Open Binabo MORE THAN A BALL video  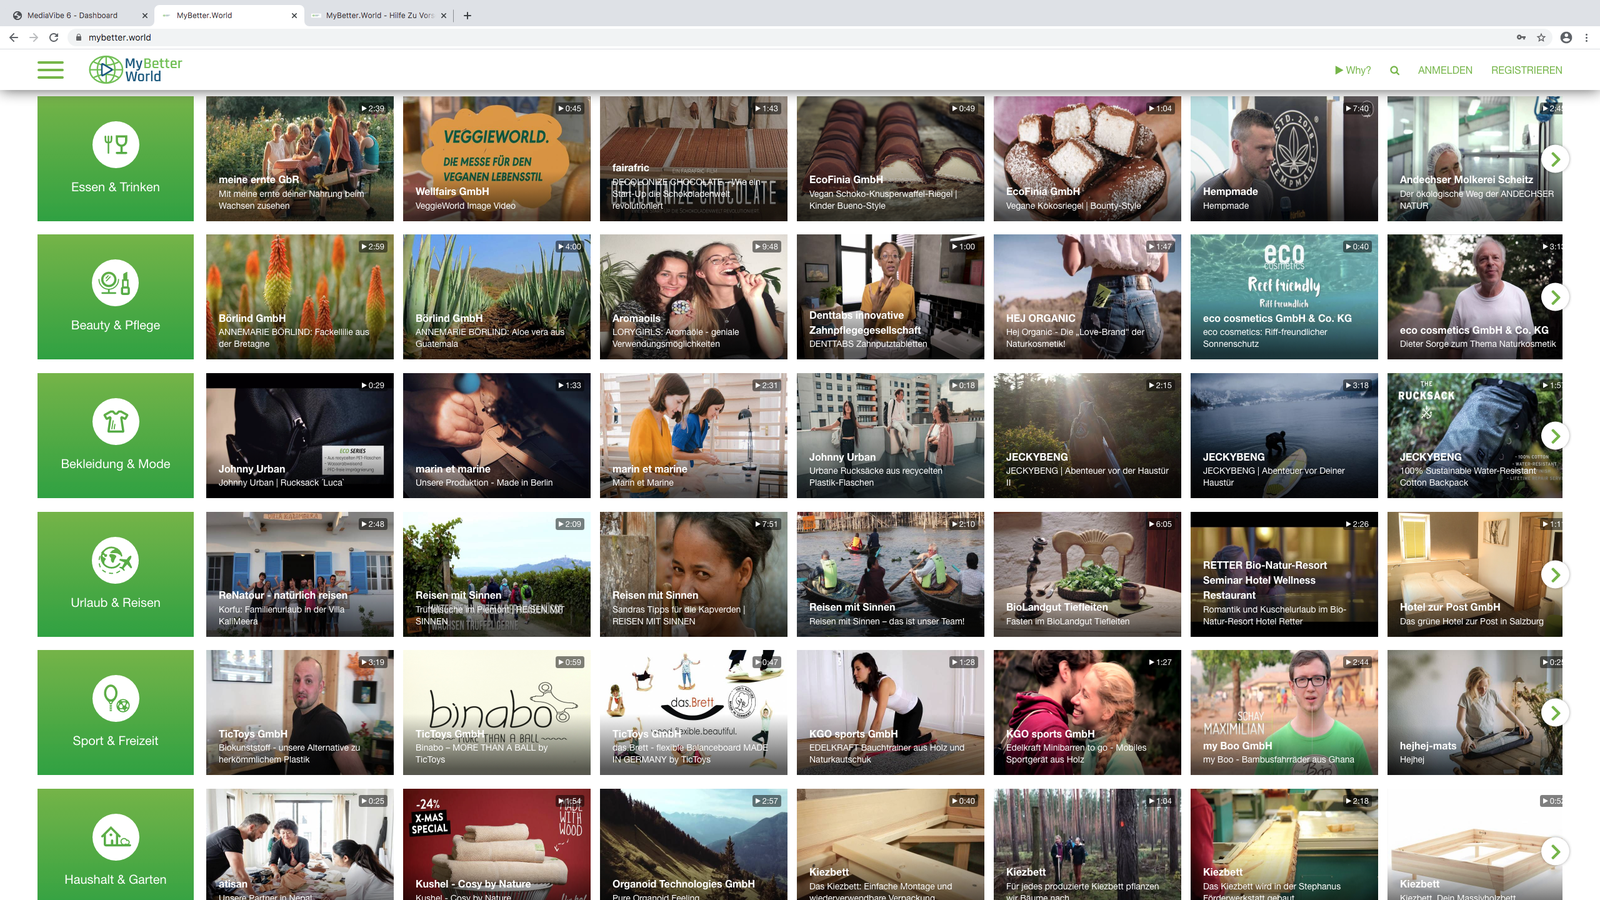pyautogui.click(x=496, y=712)
